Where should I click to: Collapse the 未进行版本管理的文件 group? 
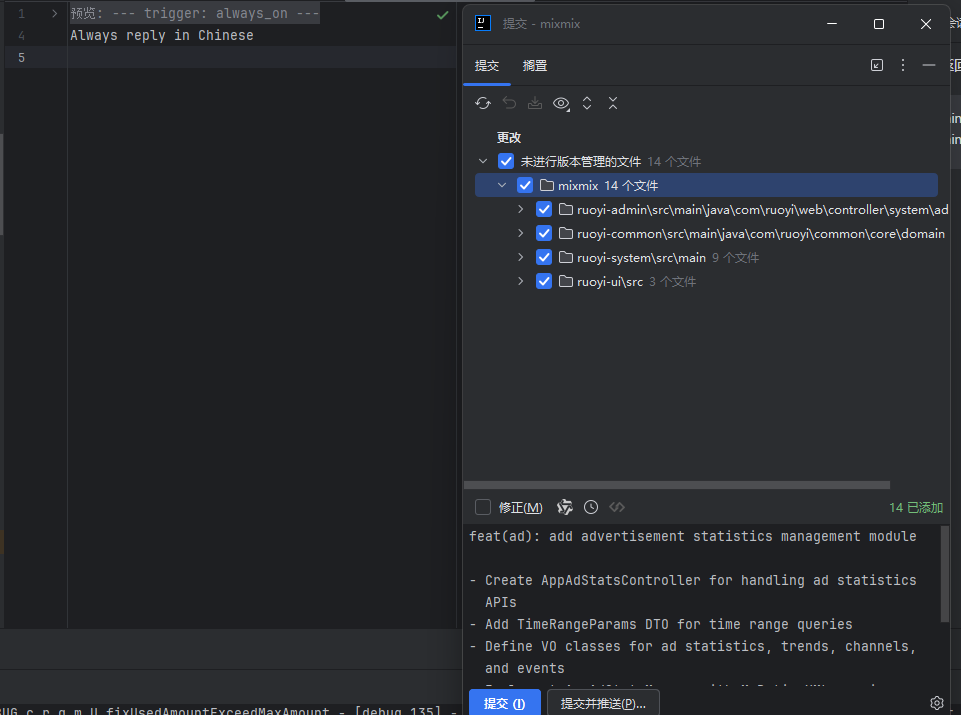483,161
